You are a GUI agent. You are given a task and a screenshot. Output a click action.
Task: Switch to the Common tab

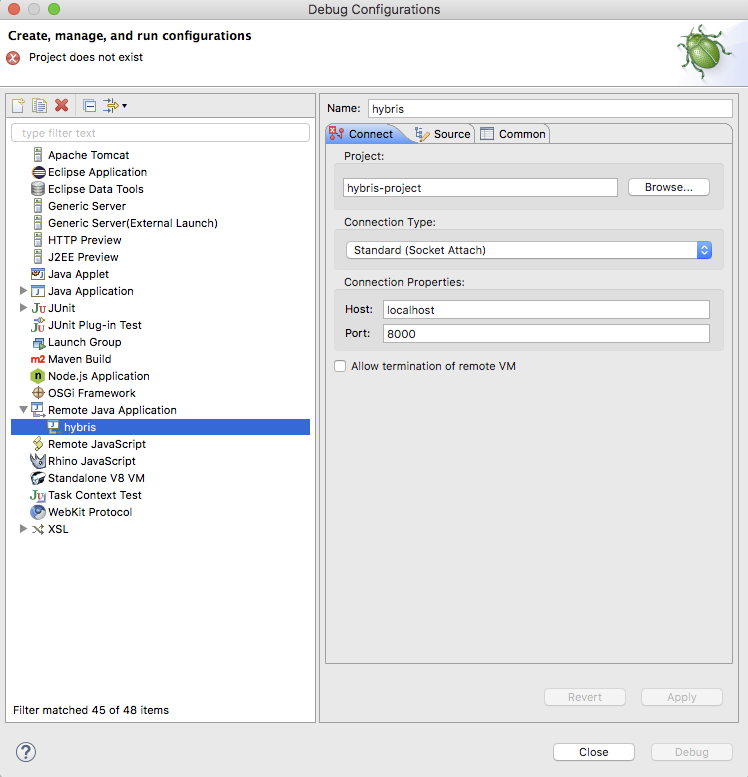point(513,134)
